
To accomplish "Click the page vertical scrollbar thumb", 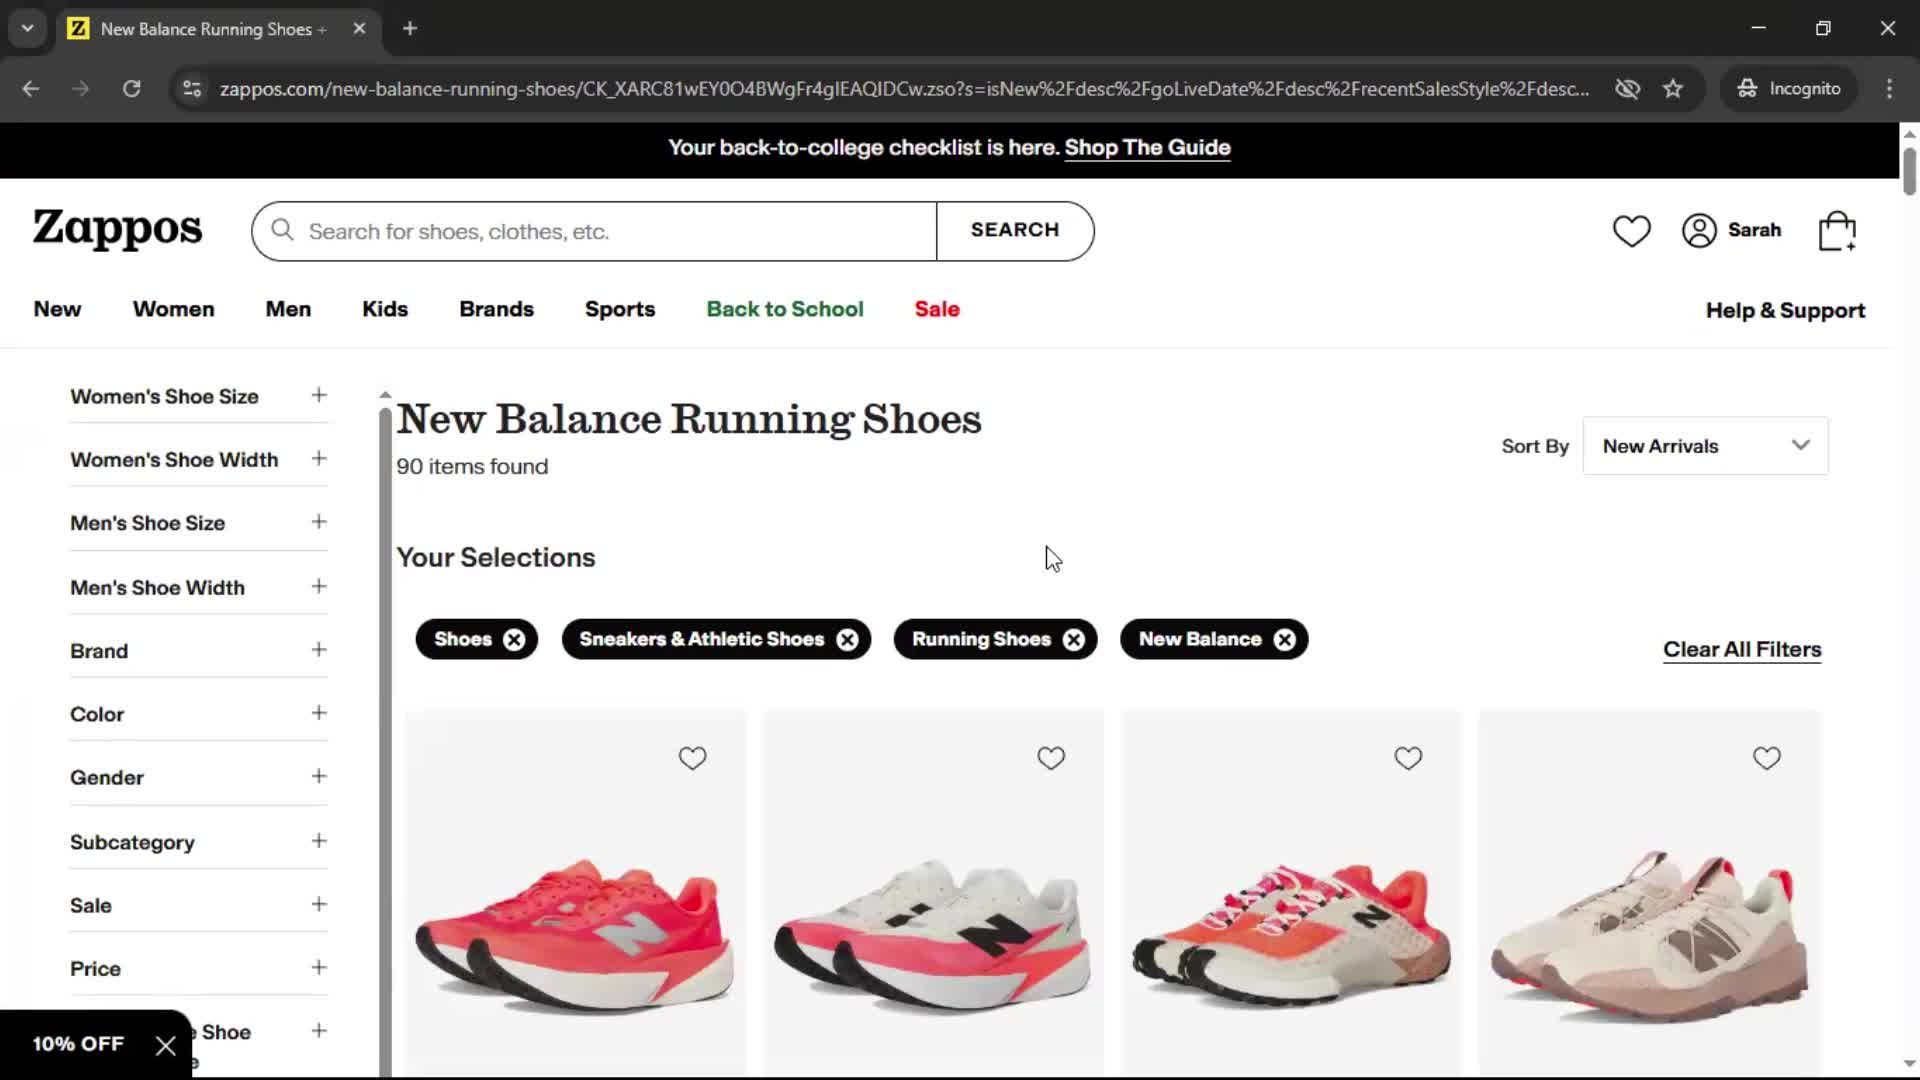I will 1909,171.
